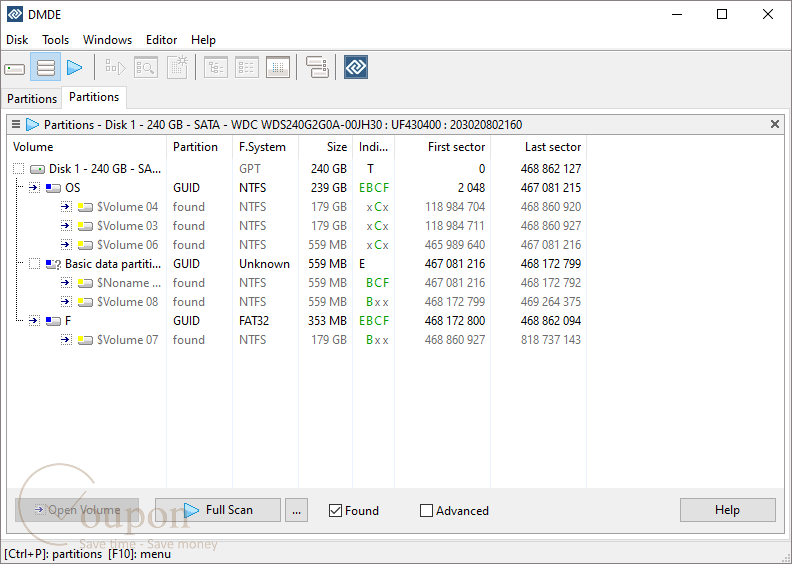
Task: Click the 353 MB size cell
Action: click(327, 321)
